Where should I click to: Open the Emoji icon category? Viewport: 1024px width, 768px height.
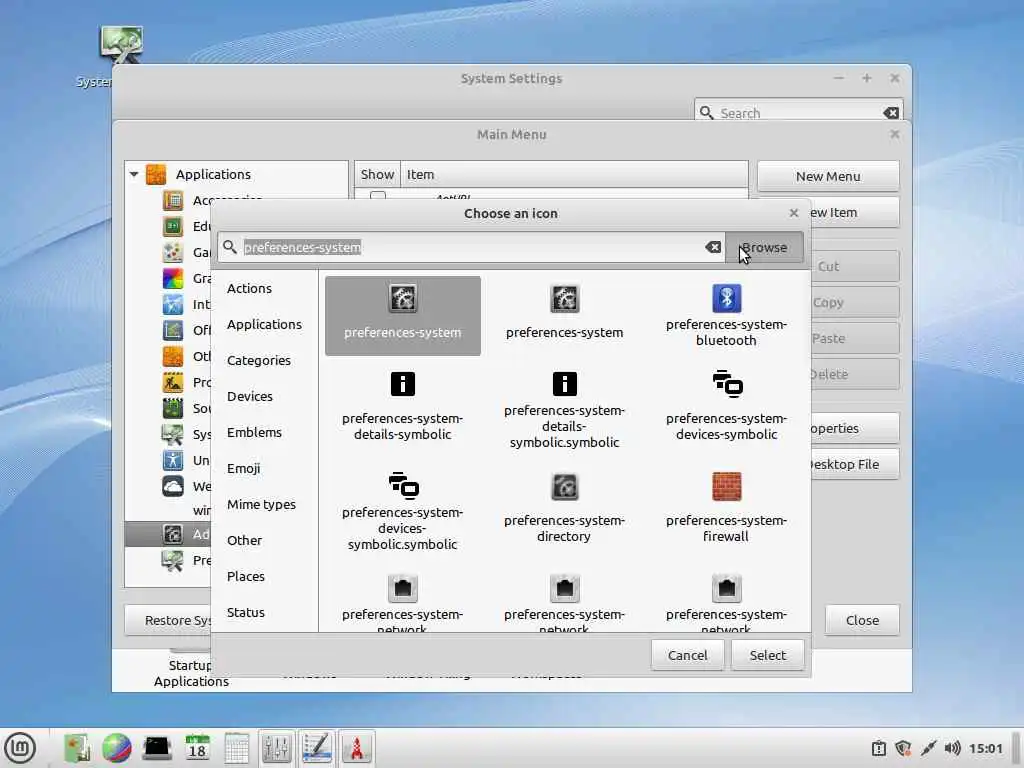(244, 468)
